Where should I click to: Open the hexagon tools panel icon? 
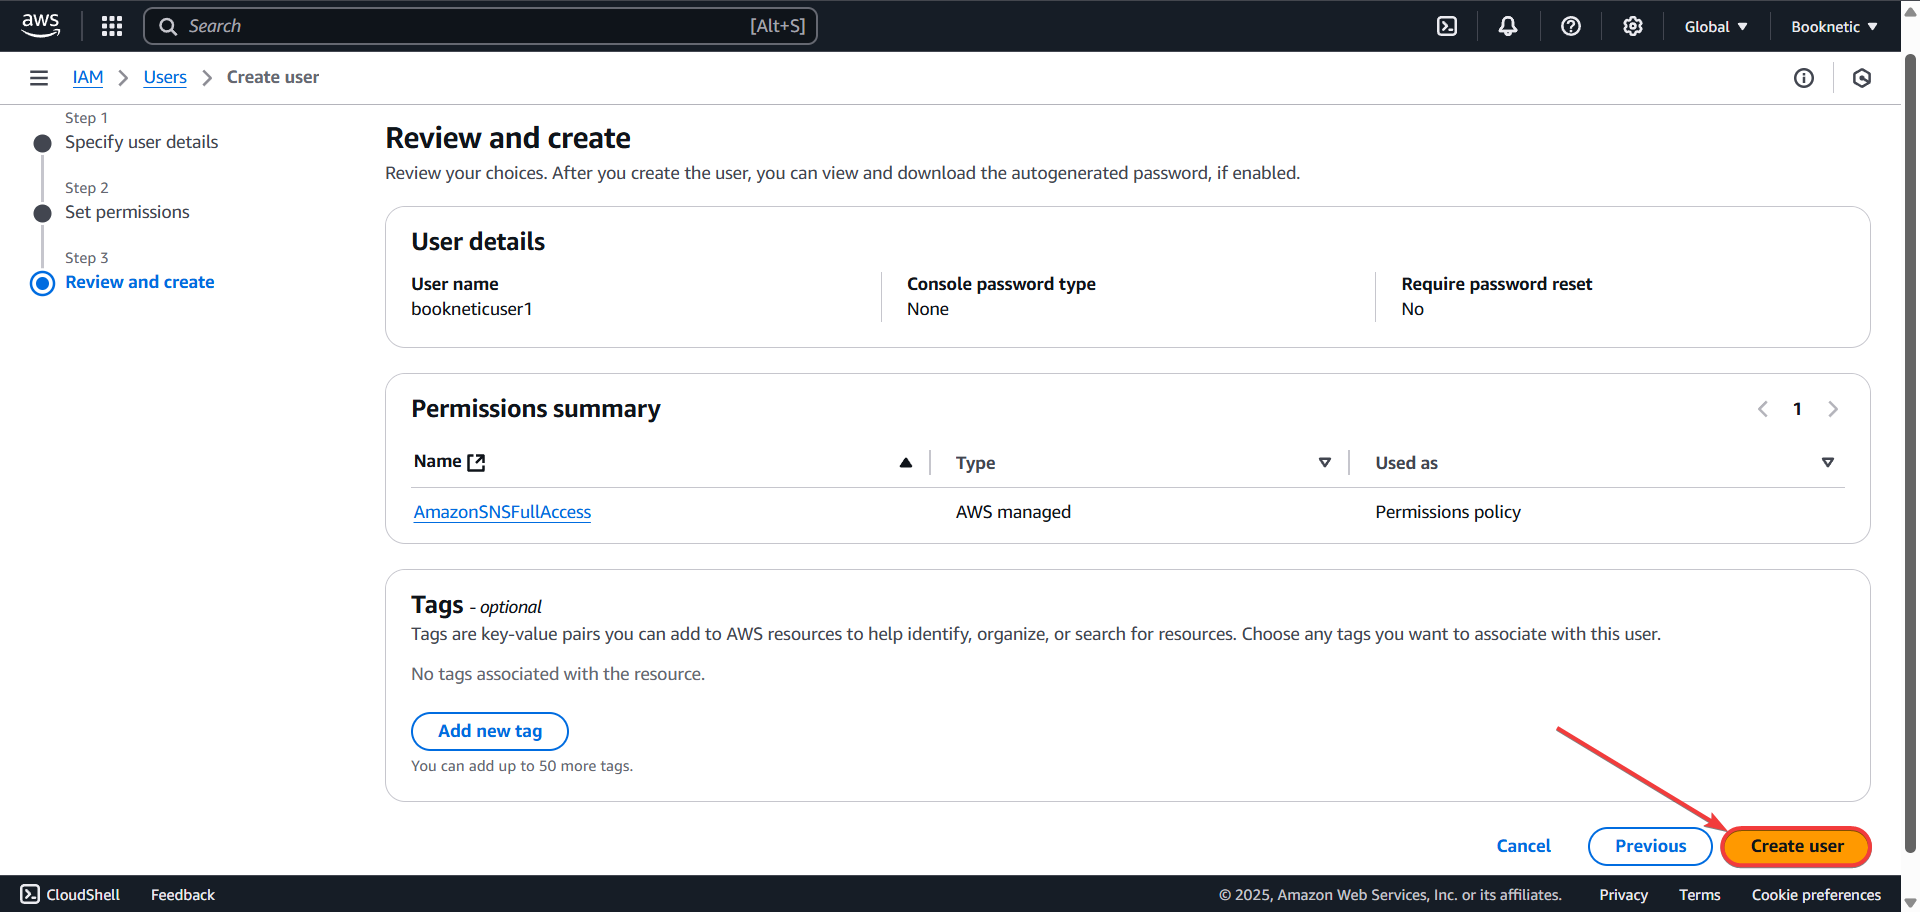point(1862,78)
